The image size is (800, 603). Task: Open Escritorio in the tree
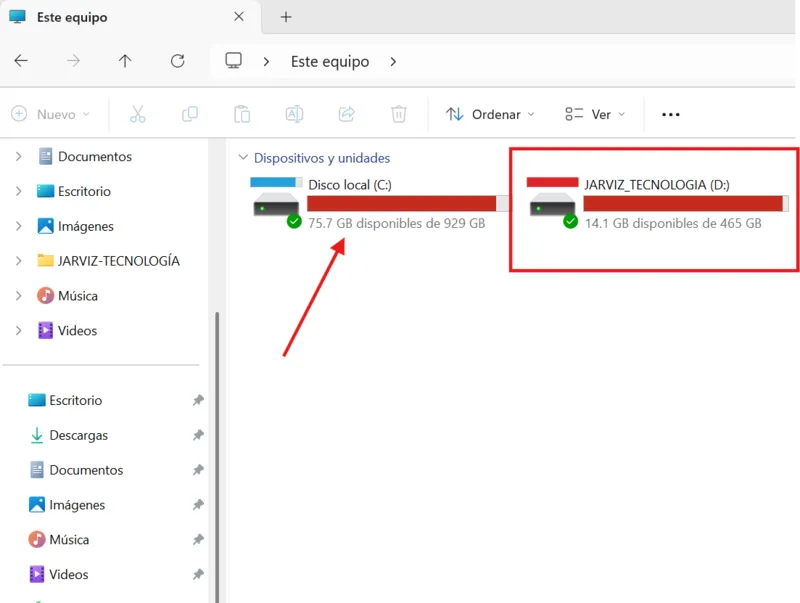click(x=74, y=191)
